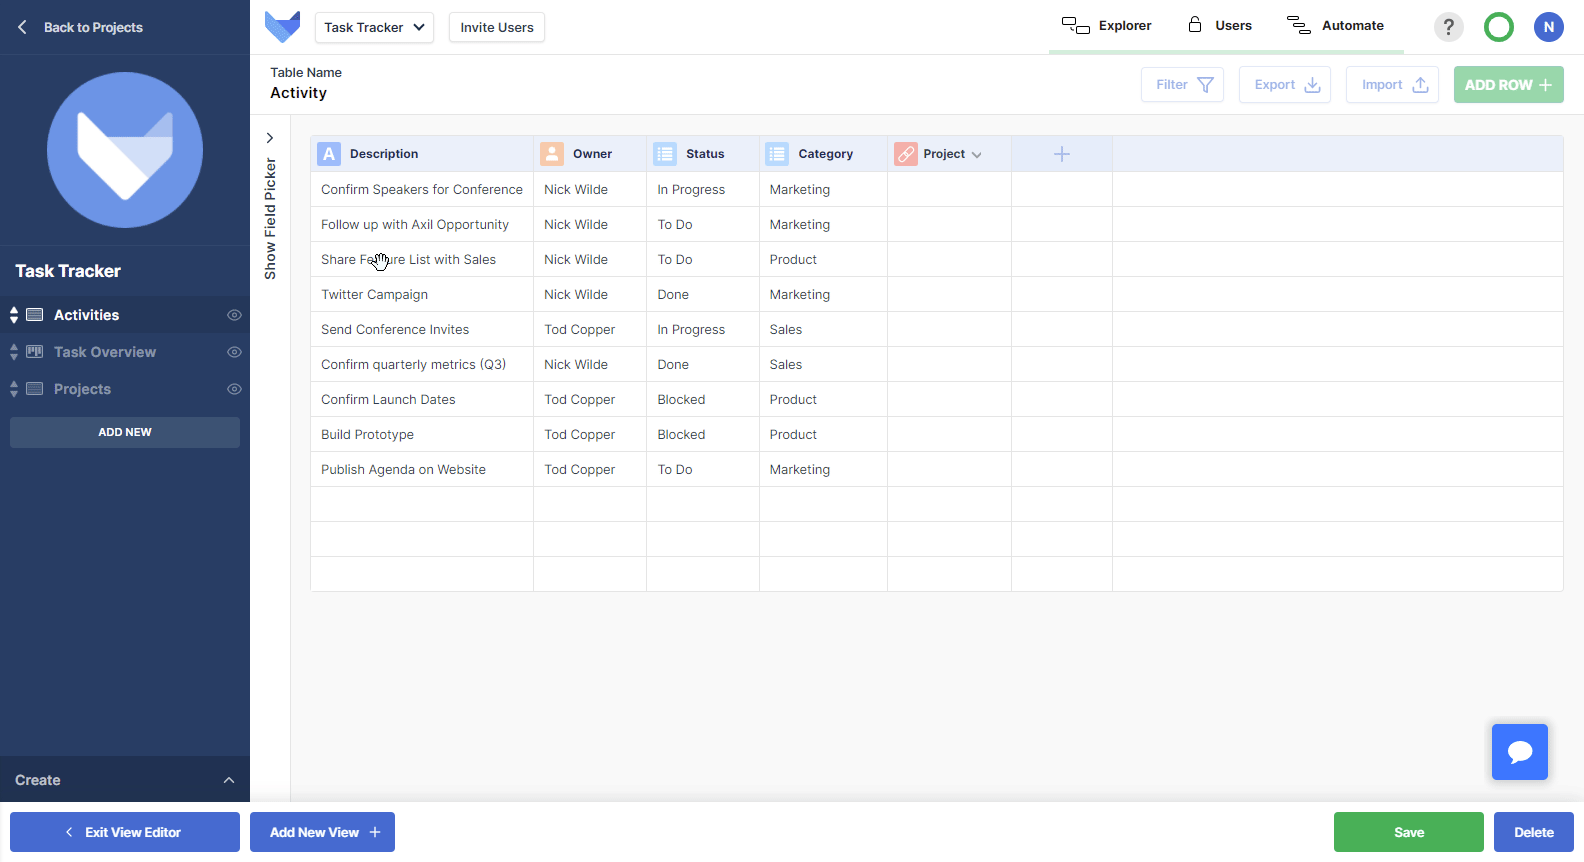
Task: Select the 'Send Conference Invites' cell
Action: pos(422,329)
